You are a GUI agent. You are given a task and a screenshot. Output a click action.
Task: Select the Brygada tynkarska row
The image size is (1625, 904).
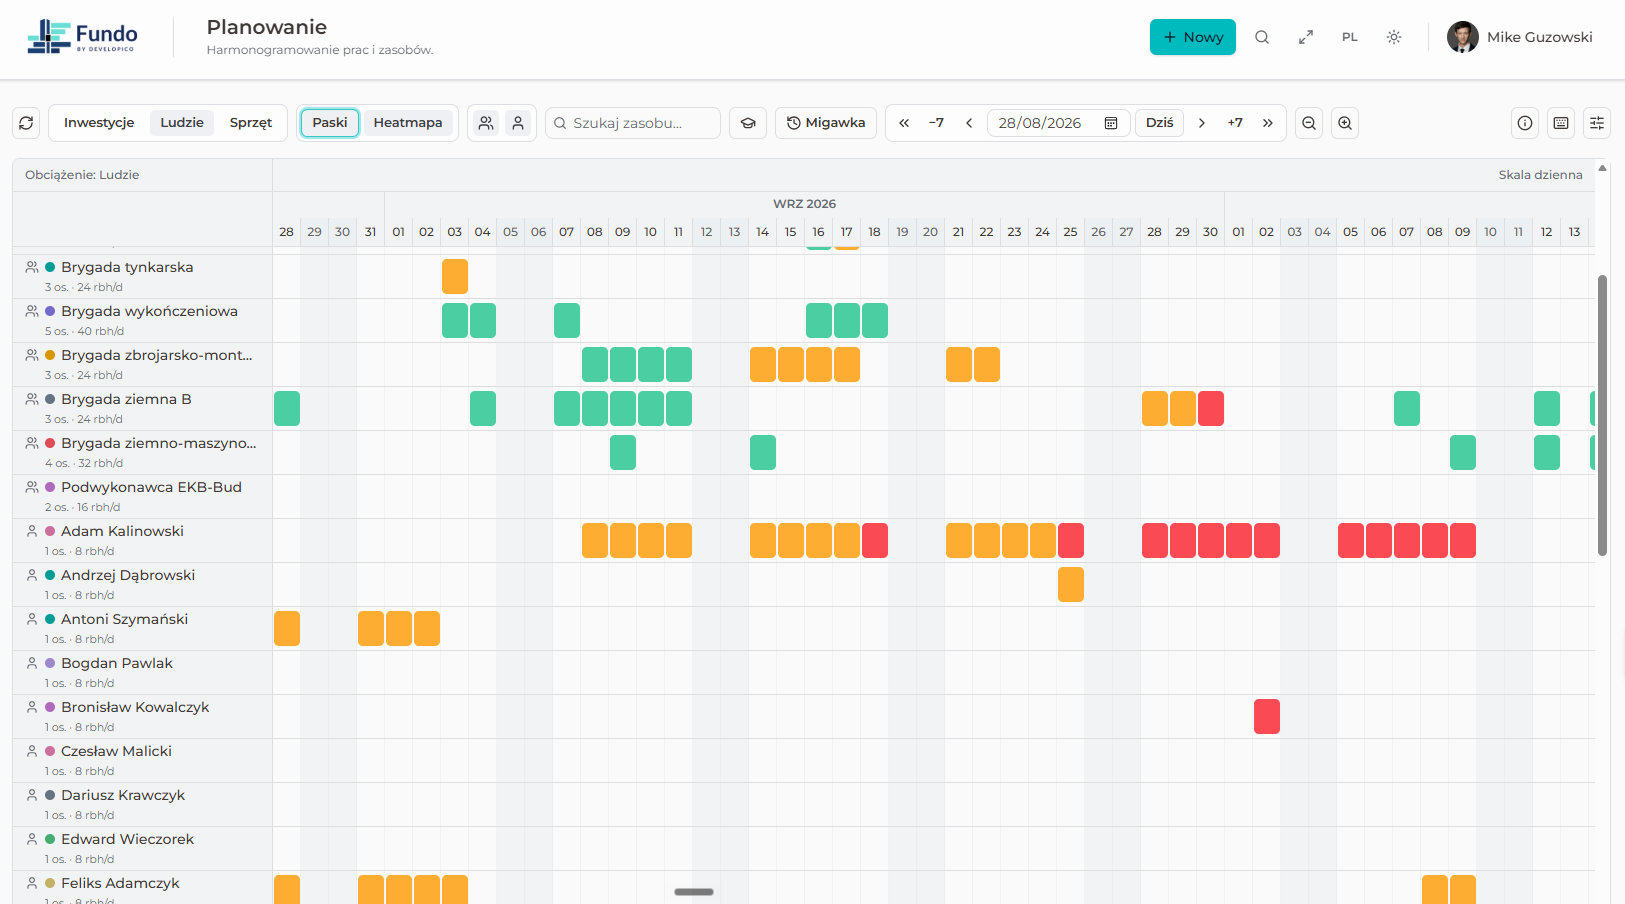pos(142,277)
